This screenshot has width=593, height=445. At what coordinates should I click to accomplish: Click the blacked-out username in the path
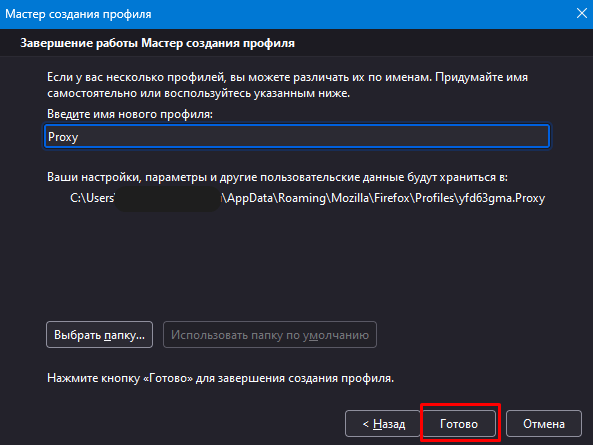pos(168,198)
